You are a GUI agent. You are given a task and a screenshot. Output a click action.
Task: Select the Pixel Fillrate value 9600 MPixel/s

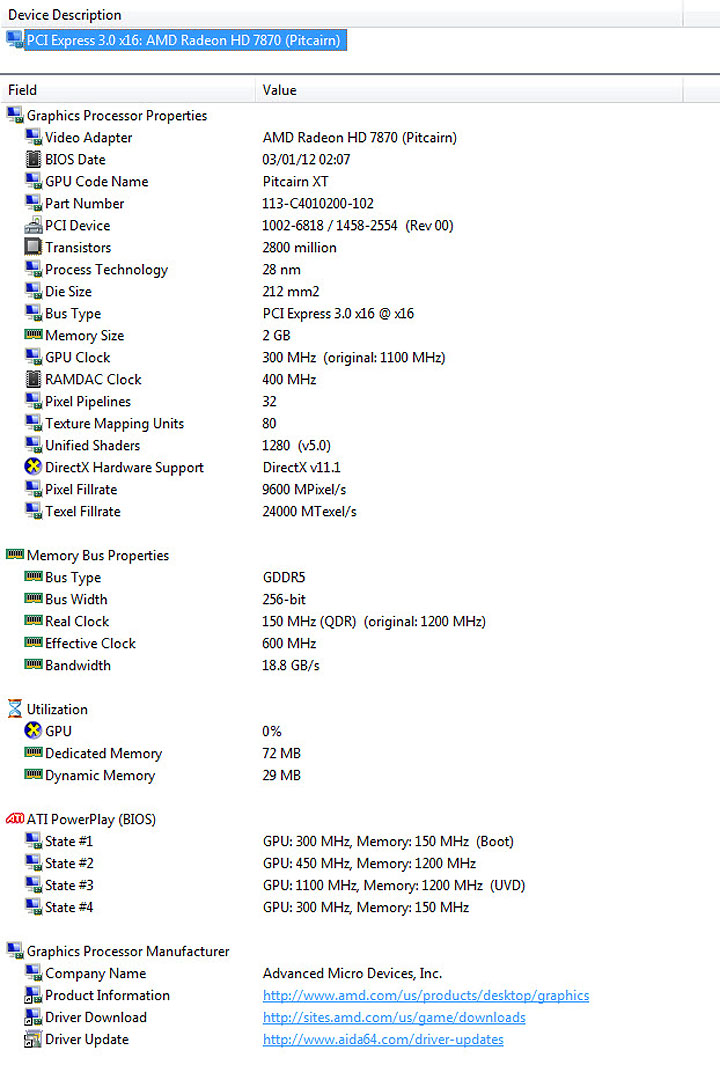point(304,490)
